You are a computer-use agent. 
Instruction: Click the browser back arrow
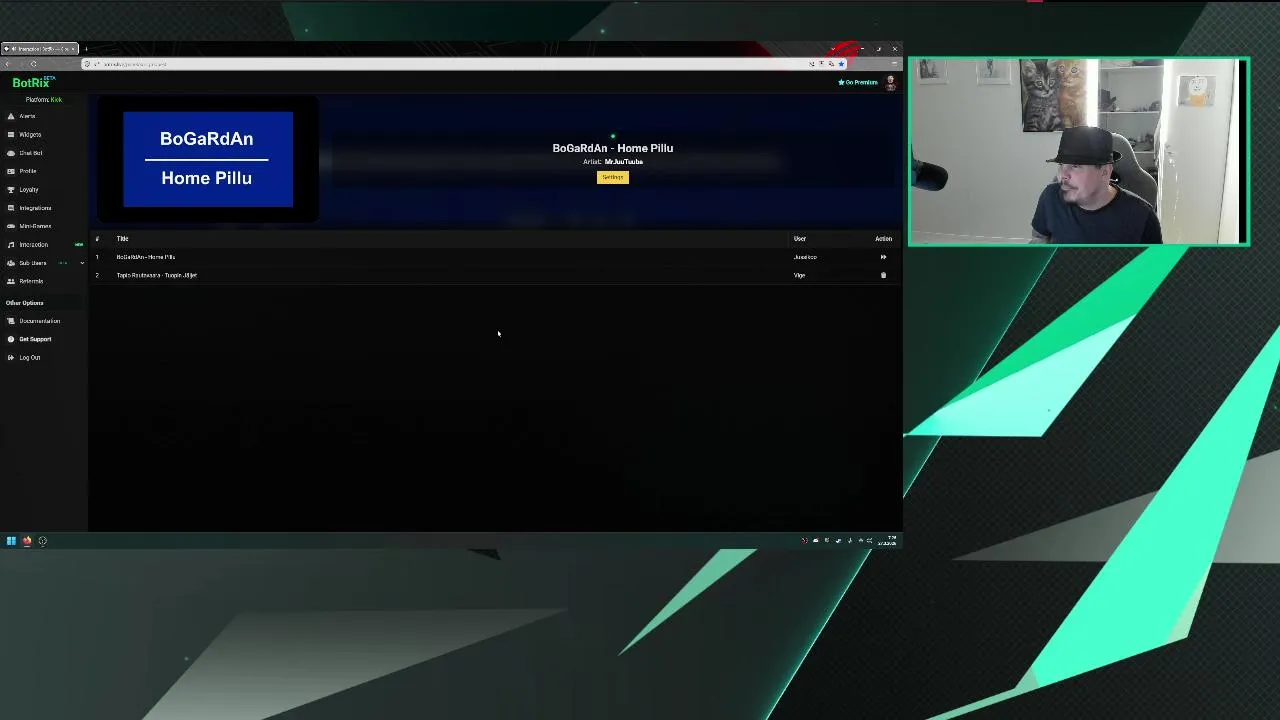[x=8, y=64]
